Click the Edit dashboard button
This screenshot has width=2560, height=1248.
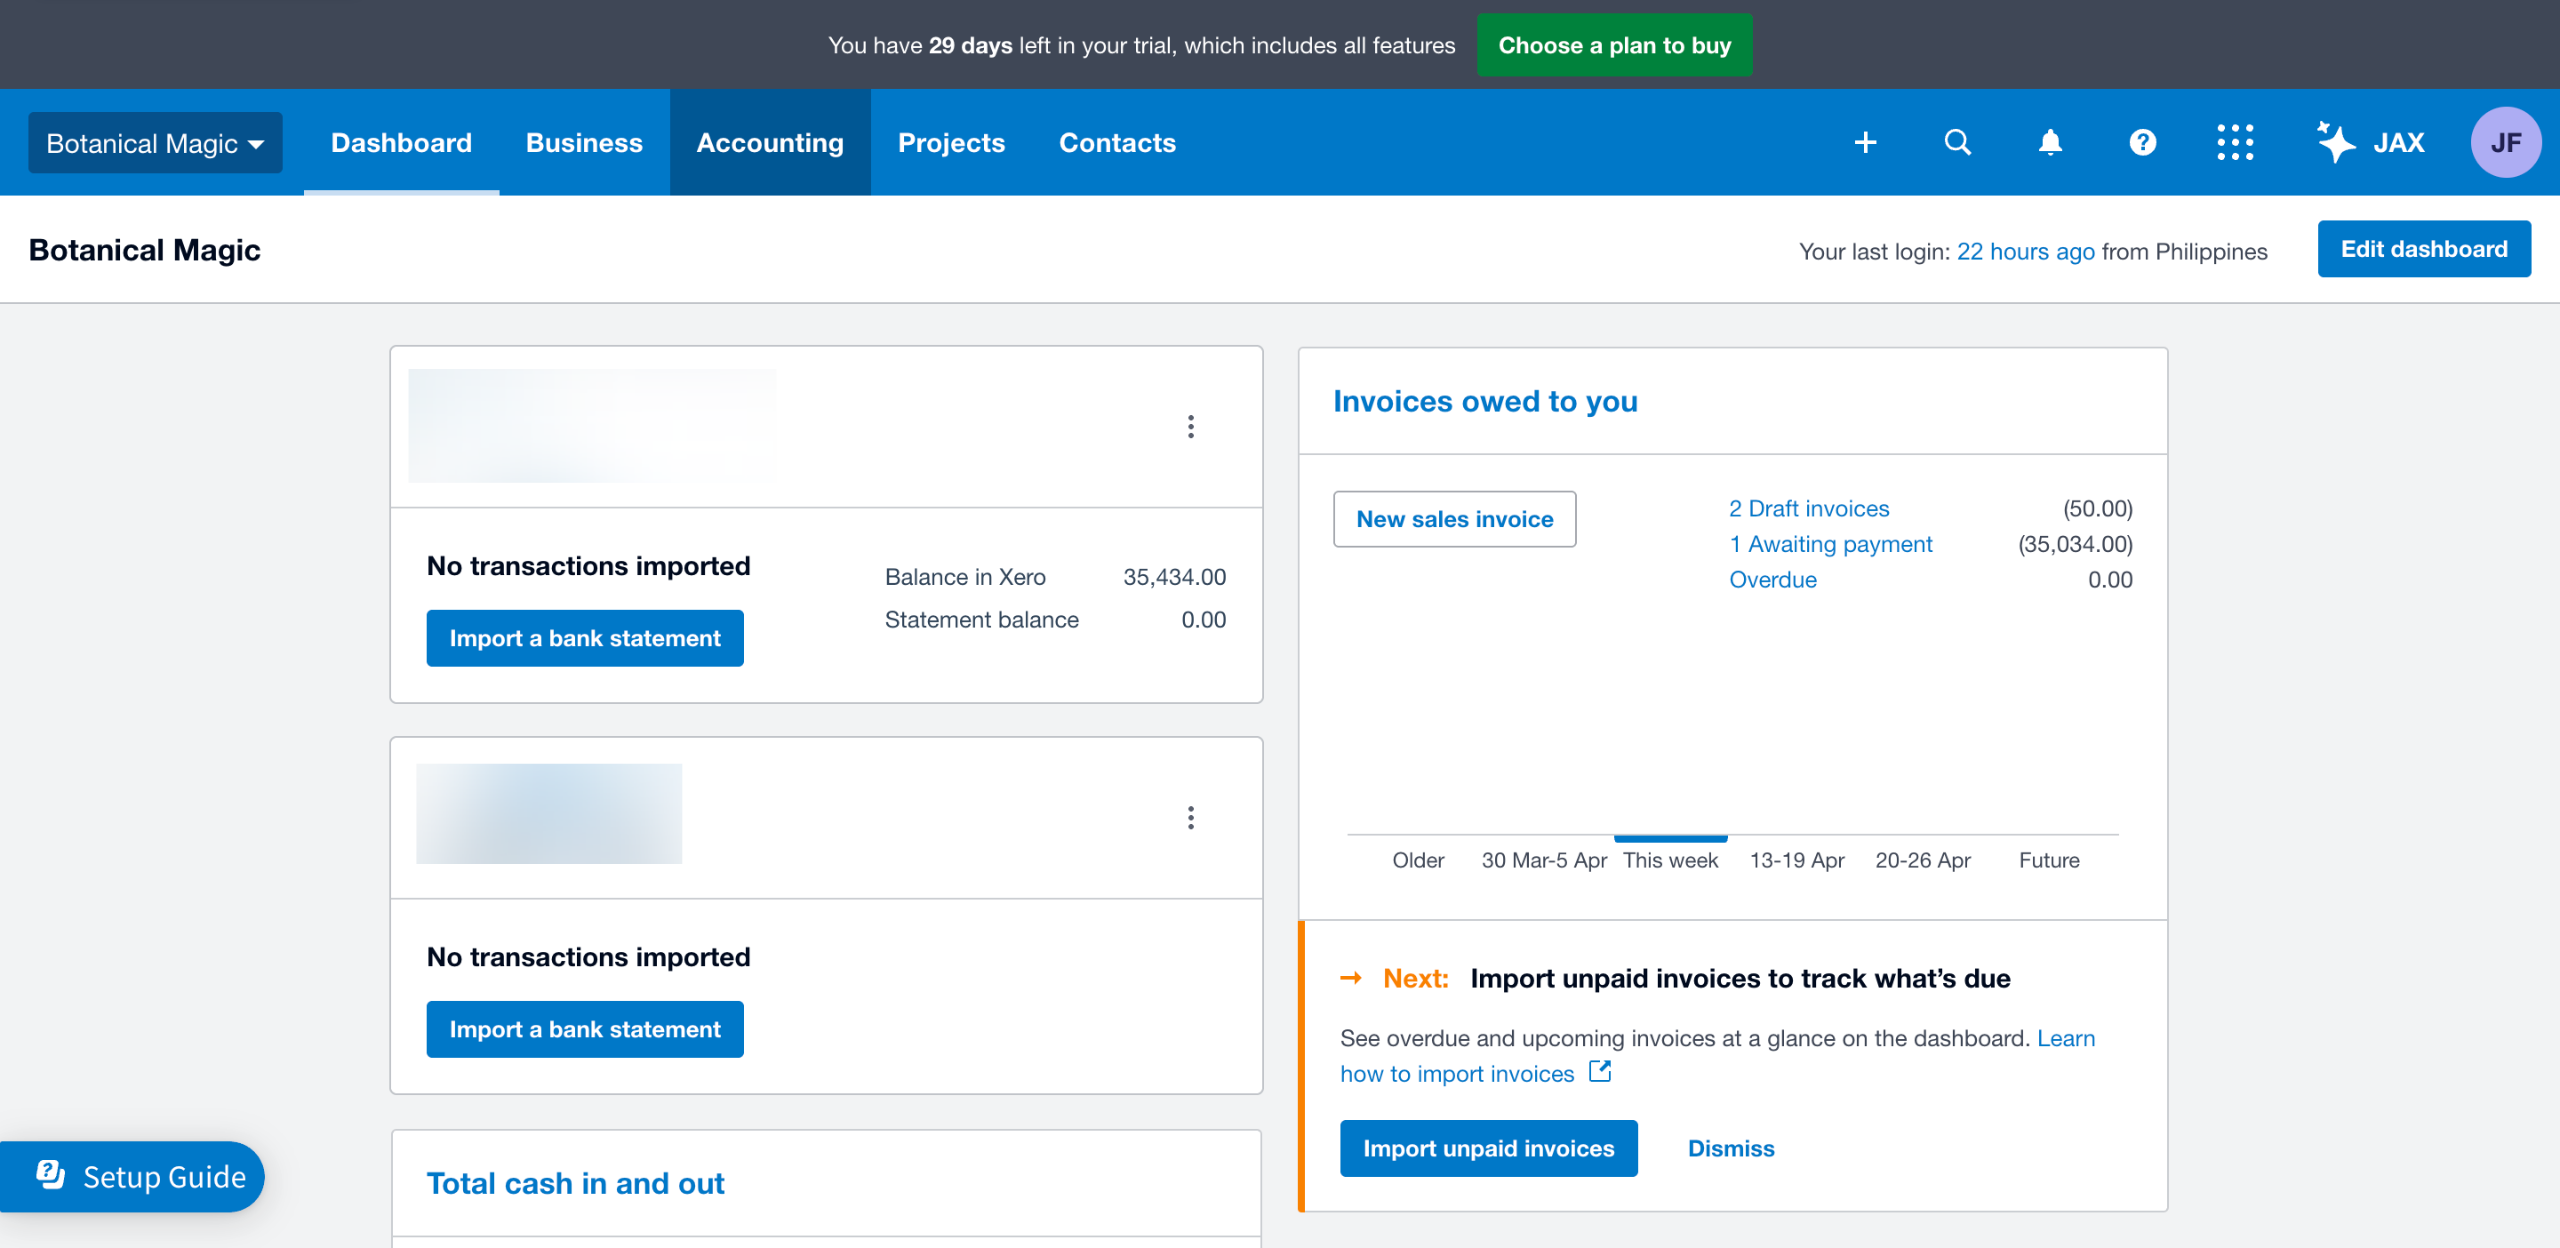[x=2424, y=249]
